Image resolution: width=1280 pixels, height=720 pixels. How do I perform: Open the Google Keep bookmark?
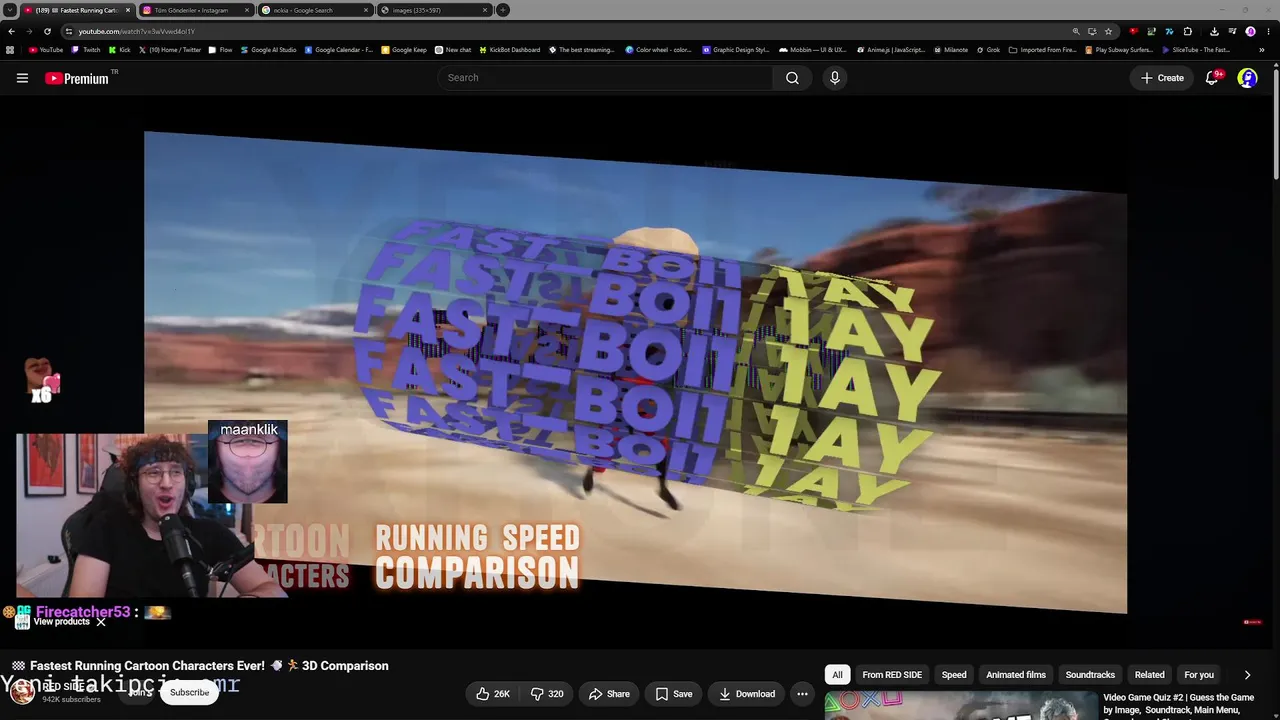(404, 50)
